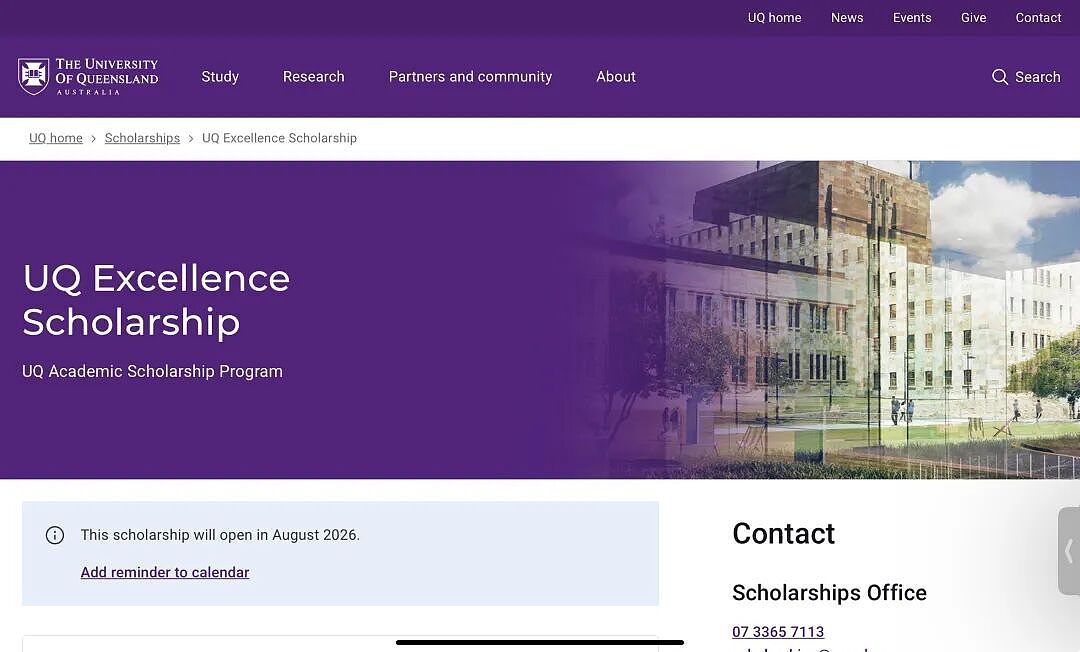The image size is (1080, 652).
Task: Click the University of Queensland logo
Action: coord(88,76)
